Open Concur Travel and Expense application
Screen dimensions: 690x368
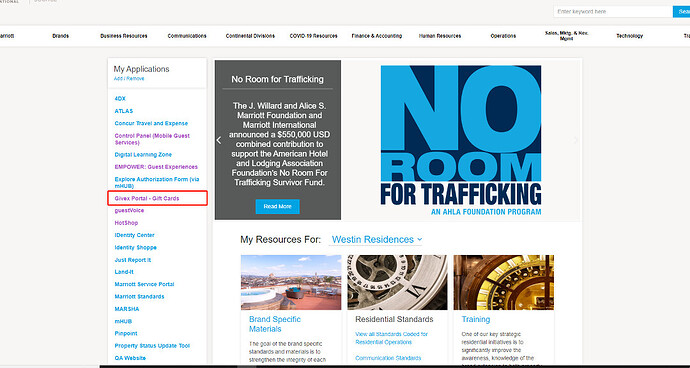tap(151, 123)
